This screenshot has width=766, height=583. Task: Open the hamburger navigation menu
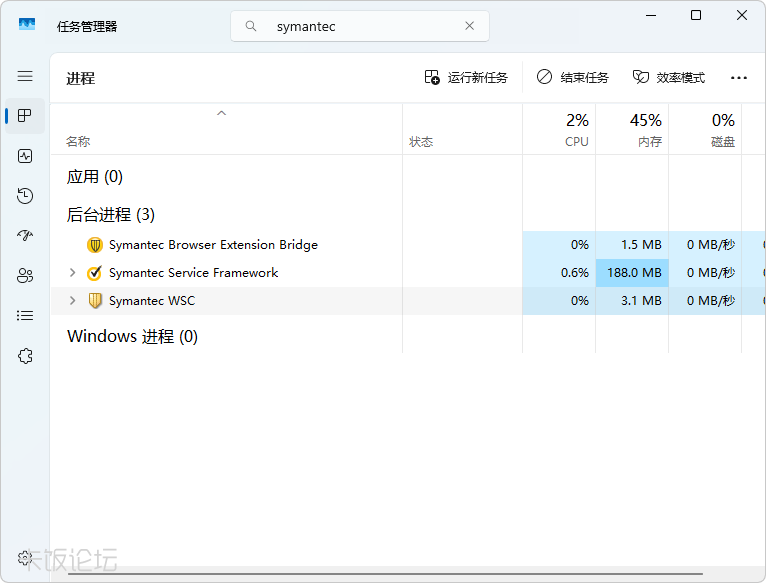click(25, 76)
